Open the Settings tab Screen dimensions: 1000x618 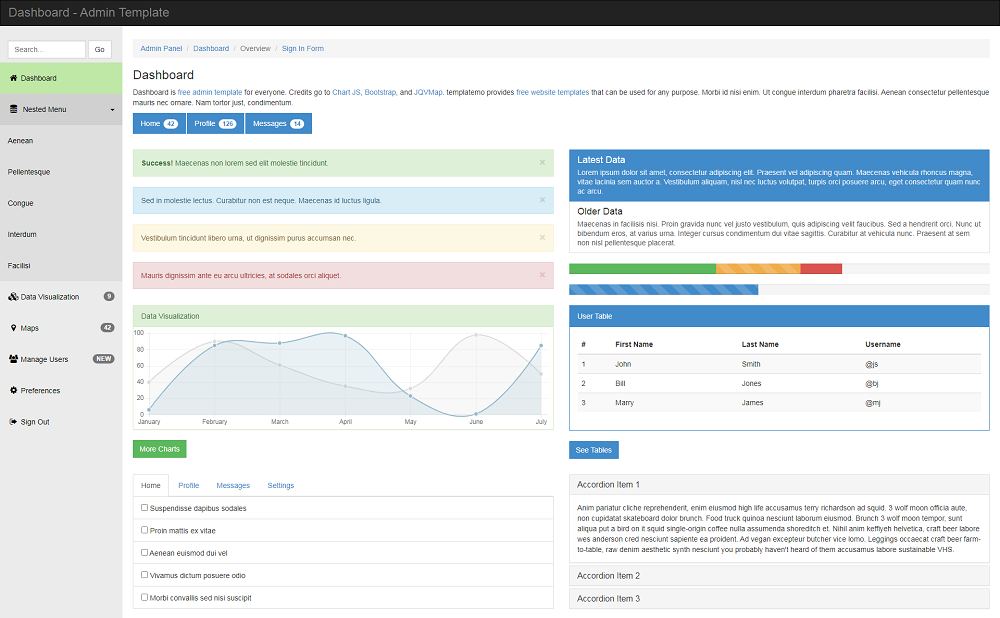281,485
